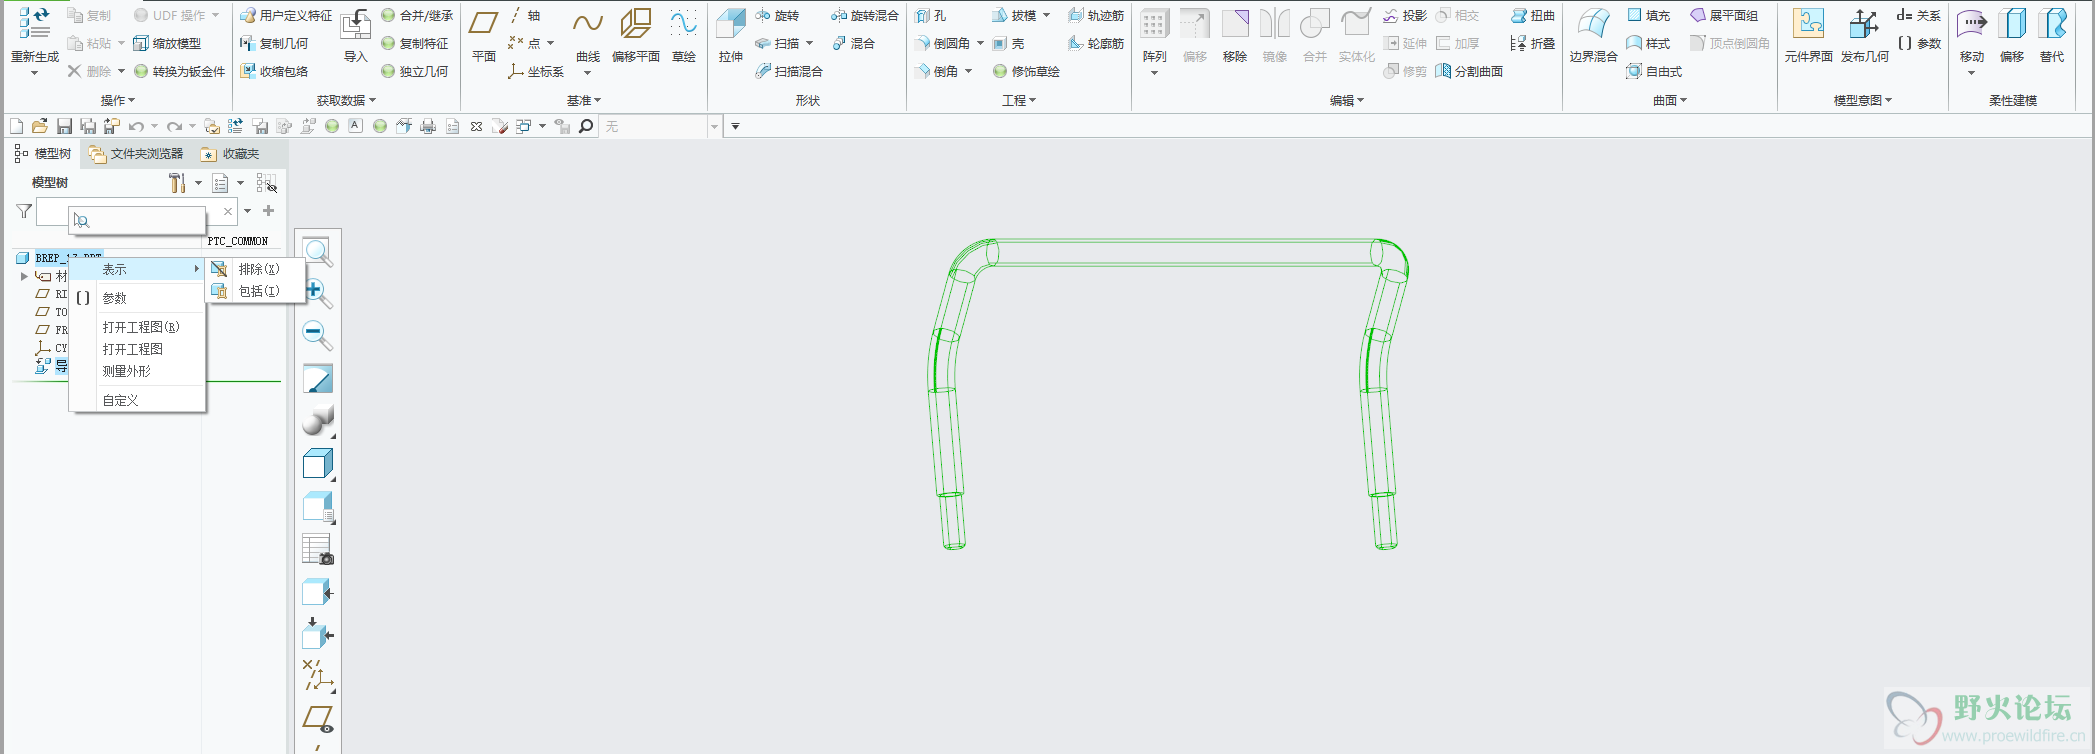Open the 模型意图 group dropdown
This screenshot has width=2095, height=754.
point(1862,100)
